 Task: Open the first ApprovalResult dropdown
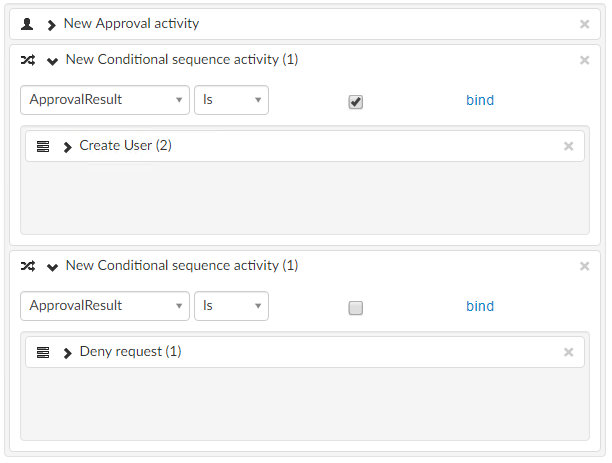[105, 100]
